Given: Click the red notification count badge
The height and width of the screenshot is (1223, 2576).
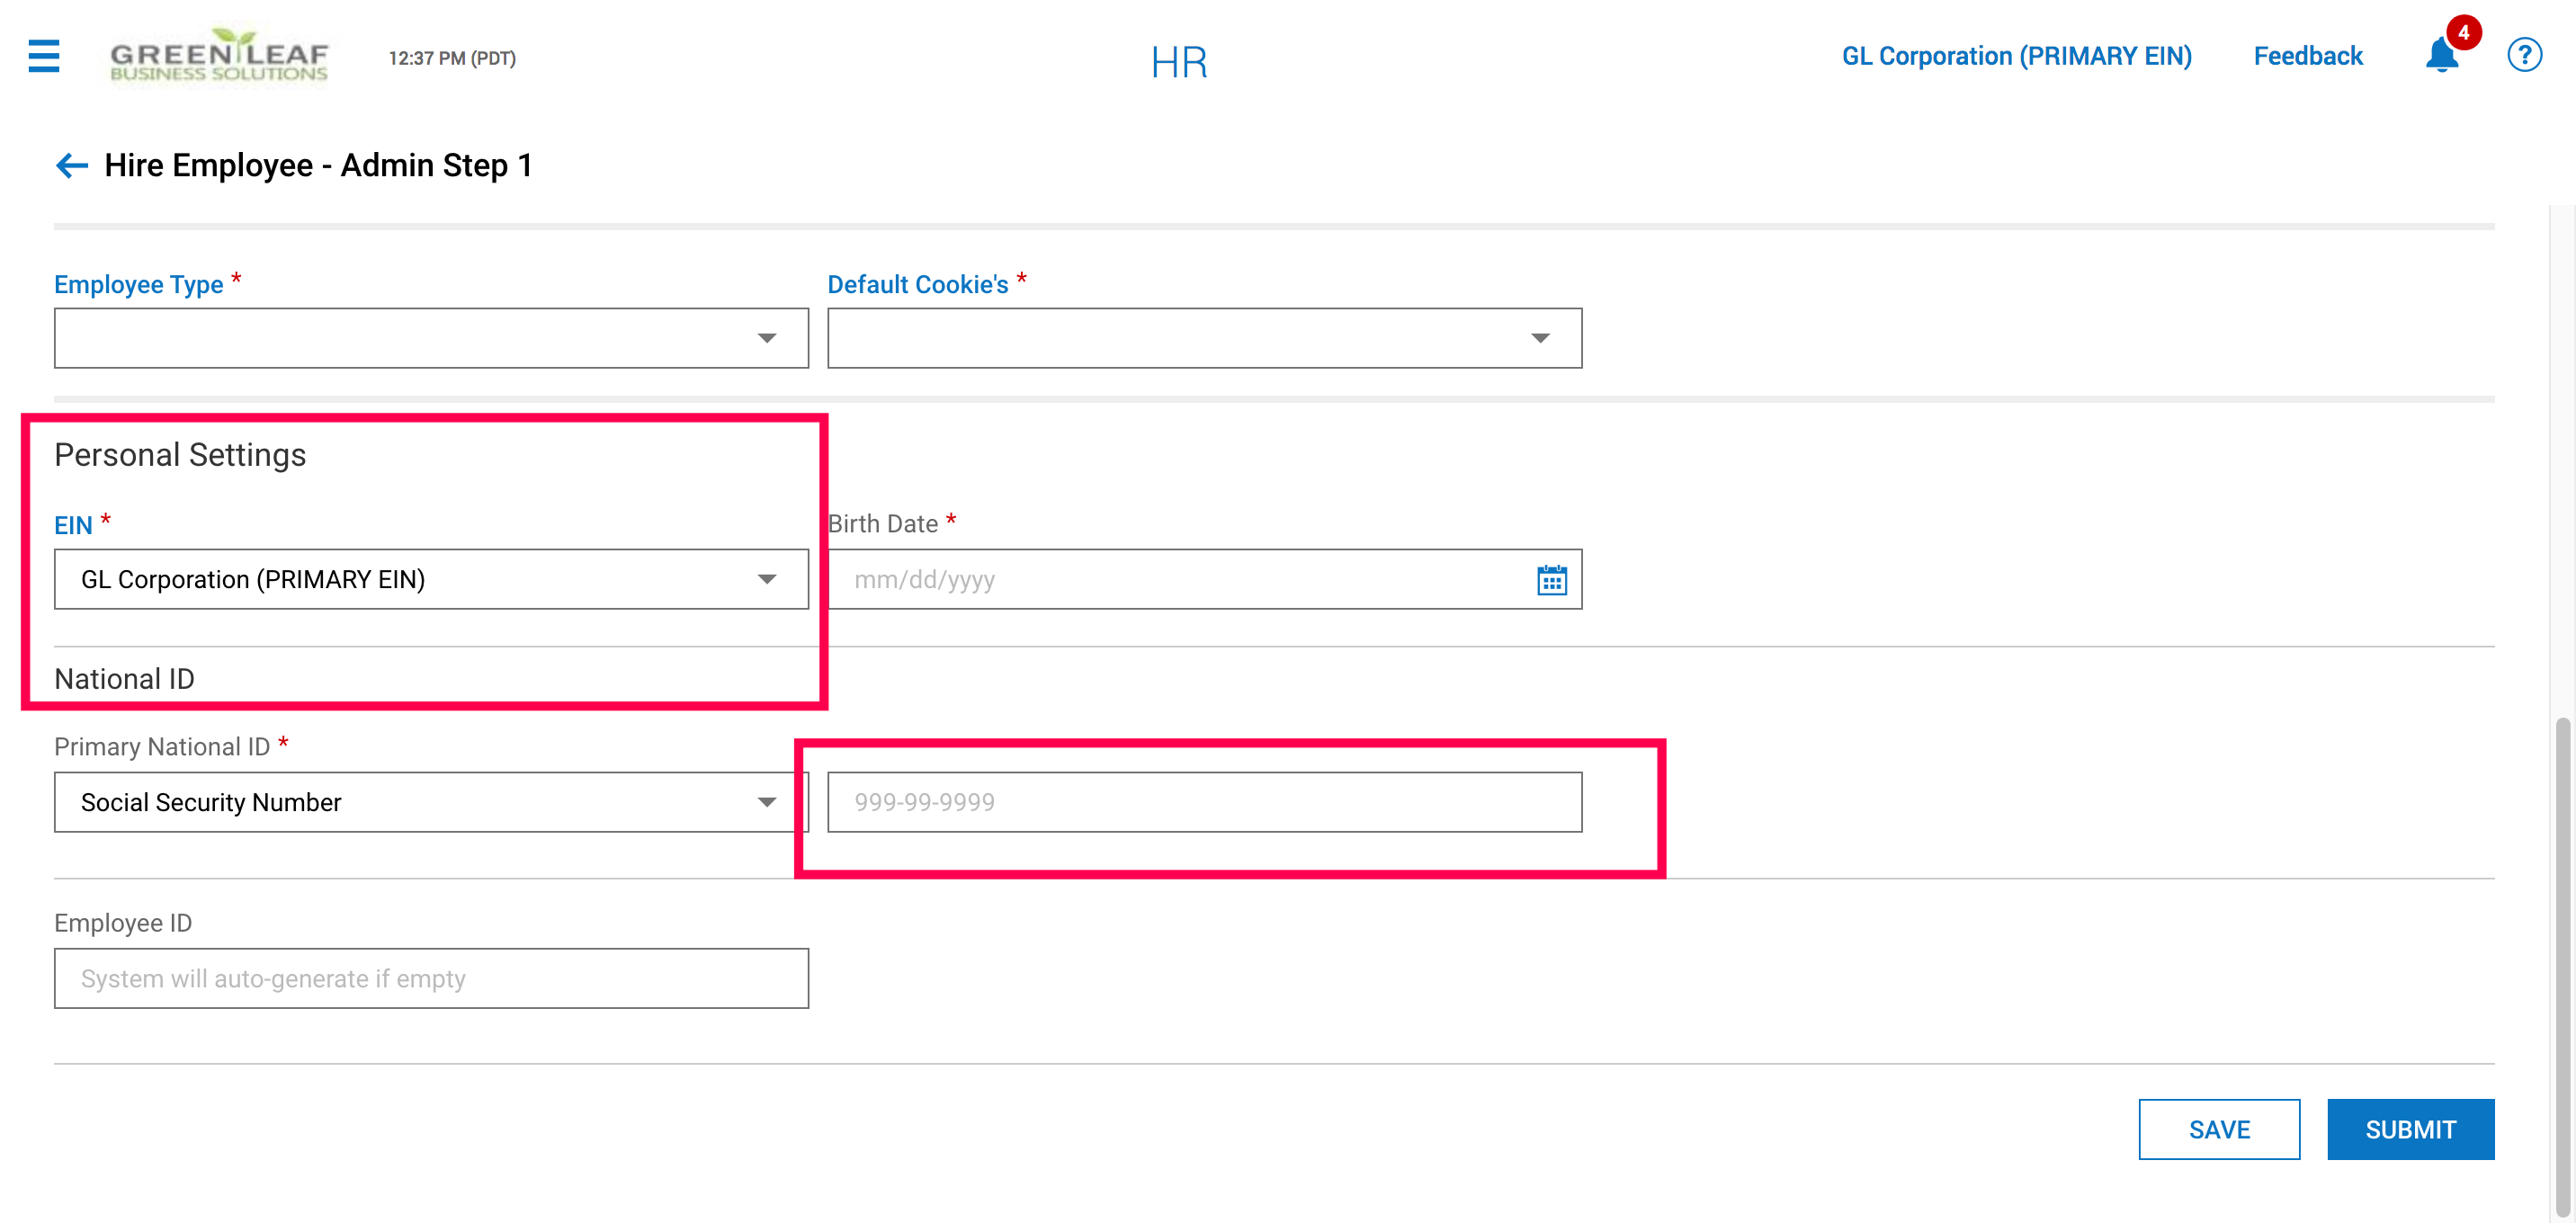Looking at the screenshot, I should pos(2463,33).
